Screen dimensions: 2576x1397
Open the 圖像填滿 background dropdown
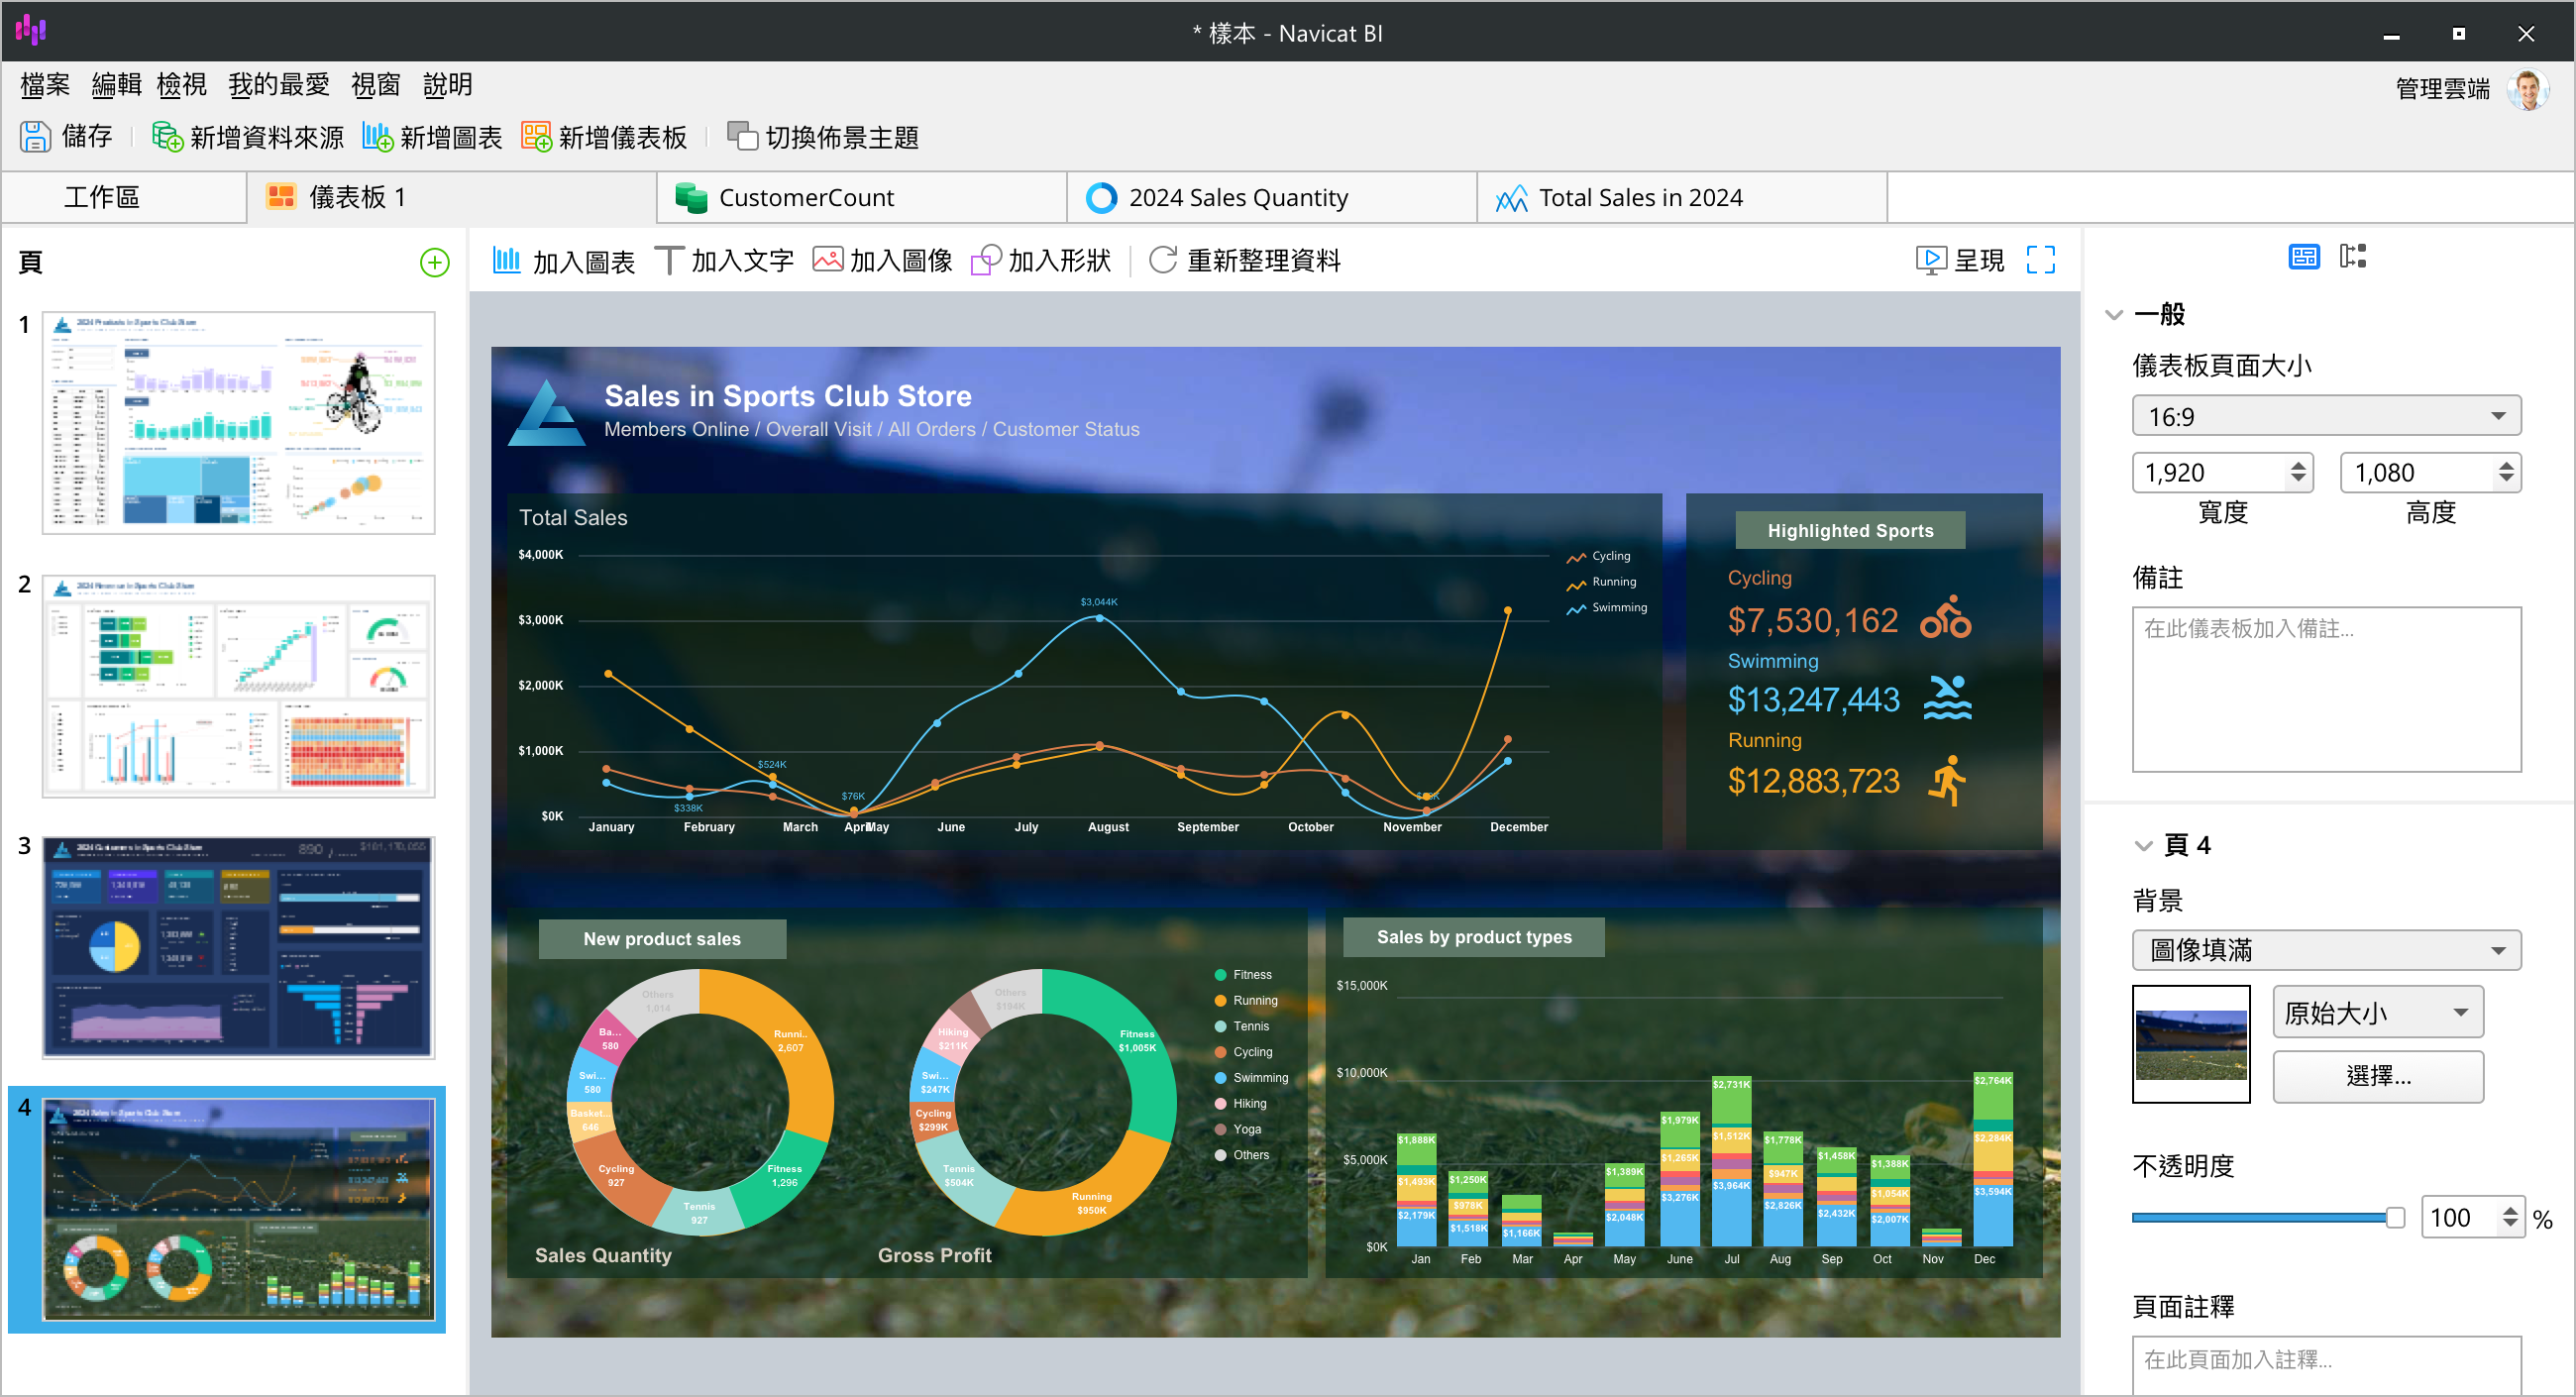2325,950
